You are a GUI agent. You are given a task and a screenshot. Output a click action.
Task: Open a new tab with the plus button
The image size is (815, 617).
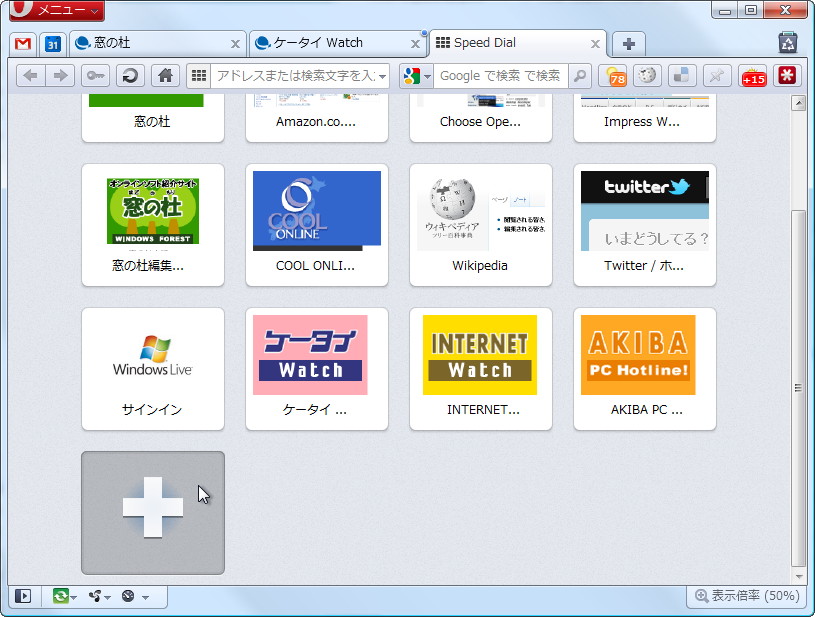627,44
